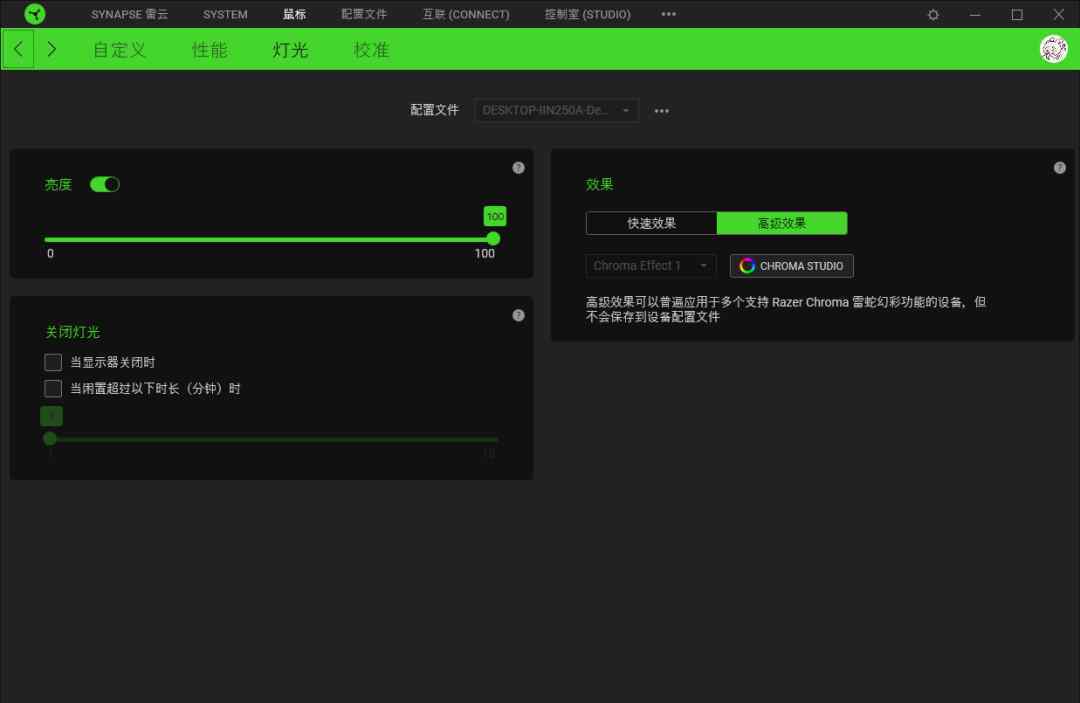Open the 互联 (CONNECT) tab

466,14
